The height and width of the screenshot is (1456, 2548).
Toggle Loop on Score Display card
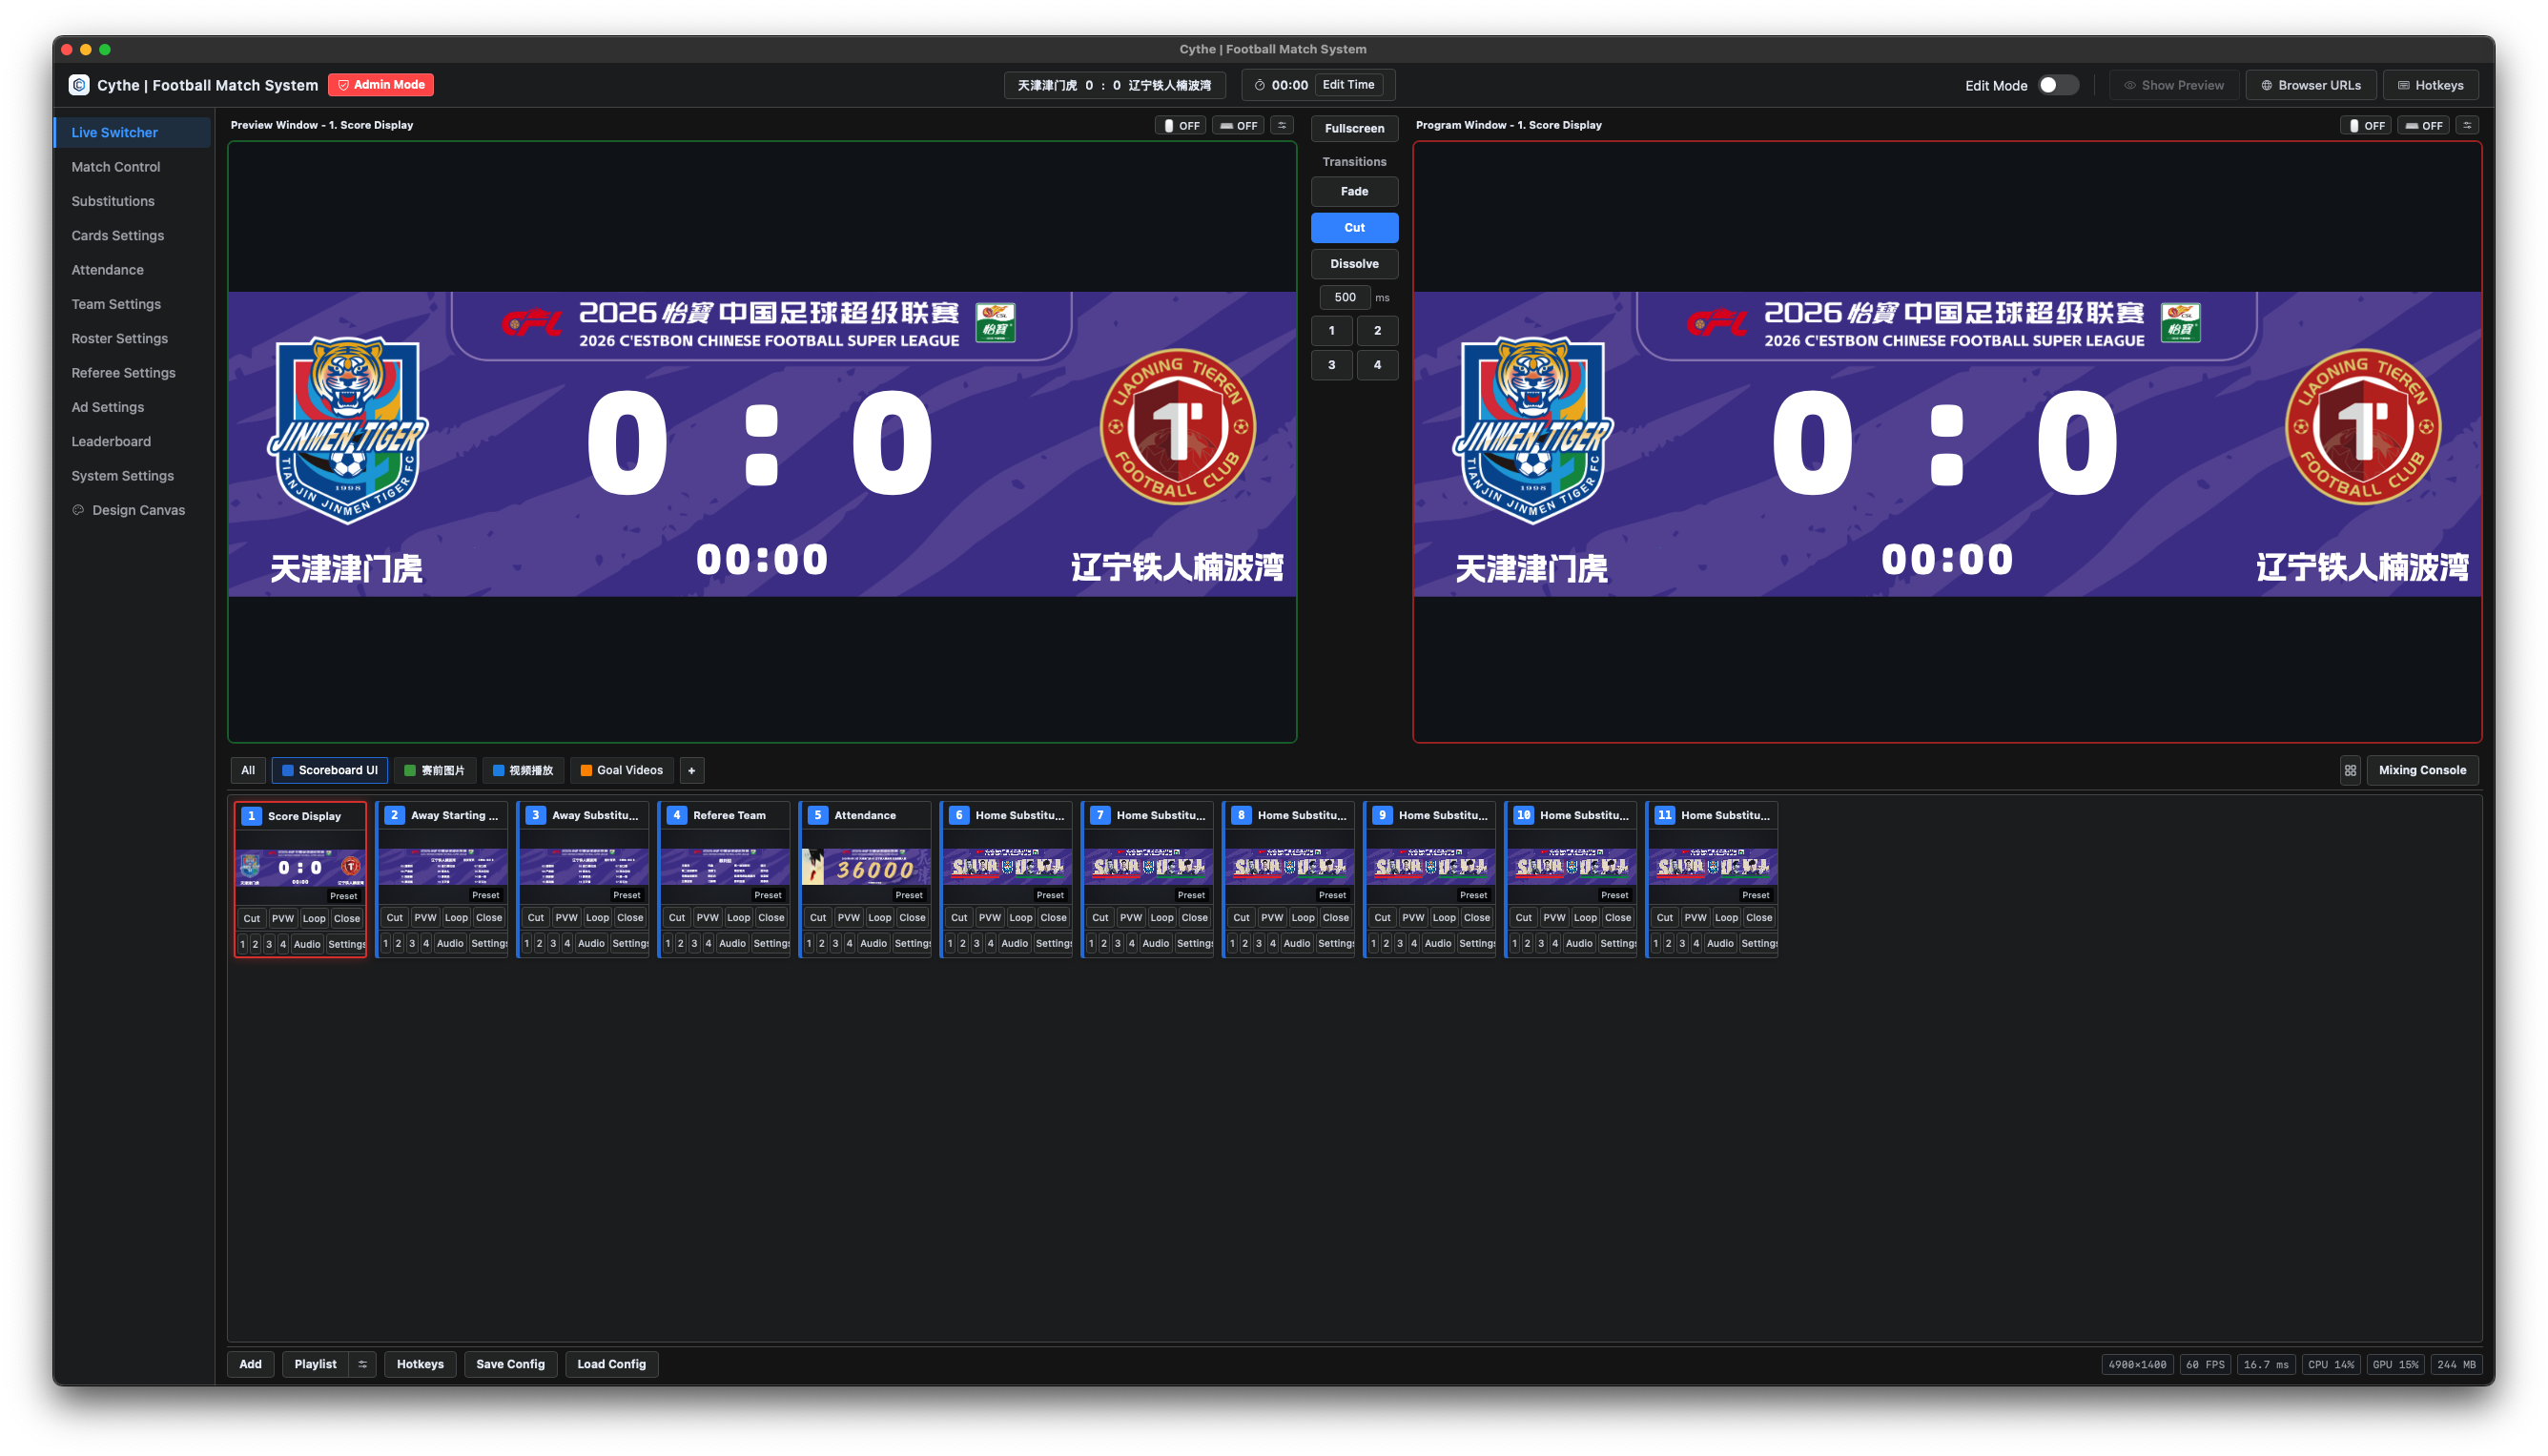point(314,918)
